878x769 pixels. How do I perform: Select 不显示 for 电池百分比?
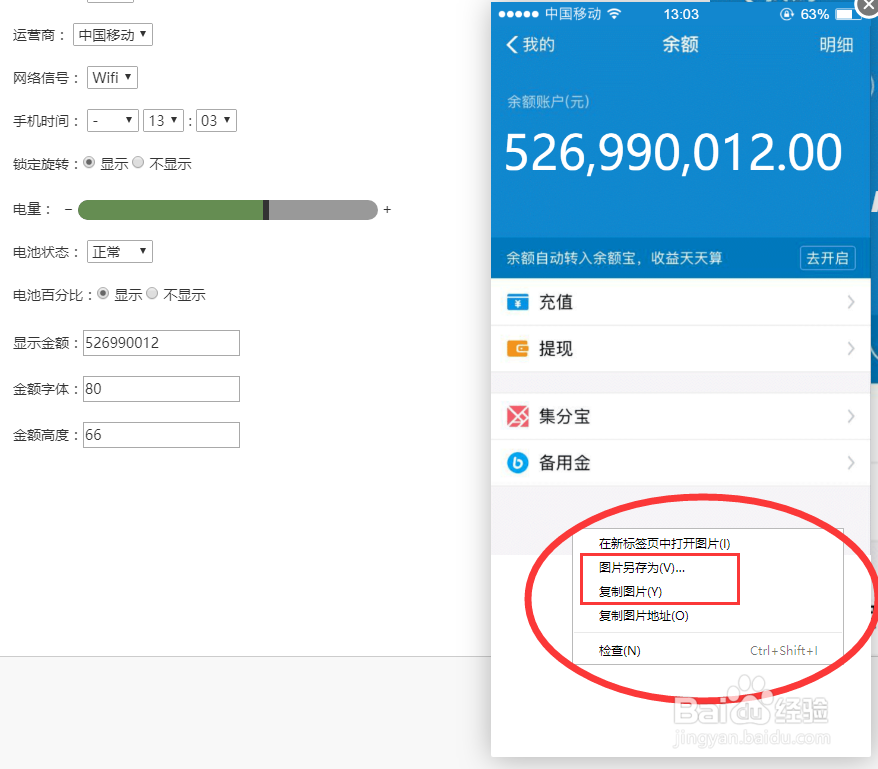pyautogui.click(x=152, y=293)
